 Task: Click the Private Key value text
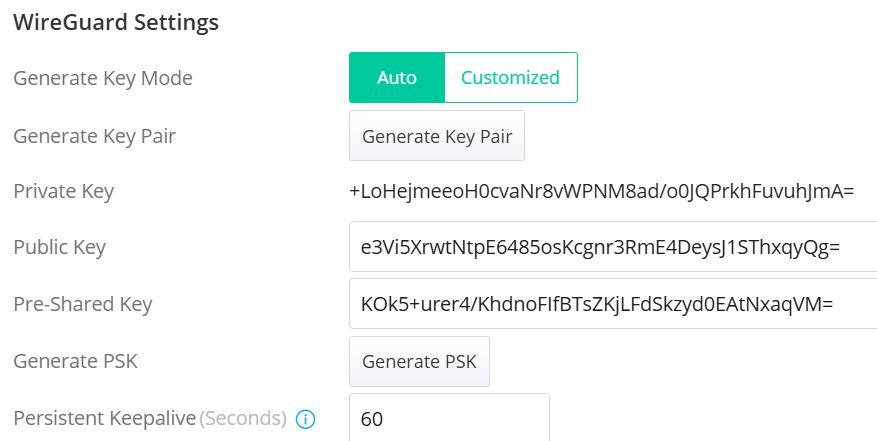click(x=601, y=190)
